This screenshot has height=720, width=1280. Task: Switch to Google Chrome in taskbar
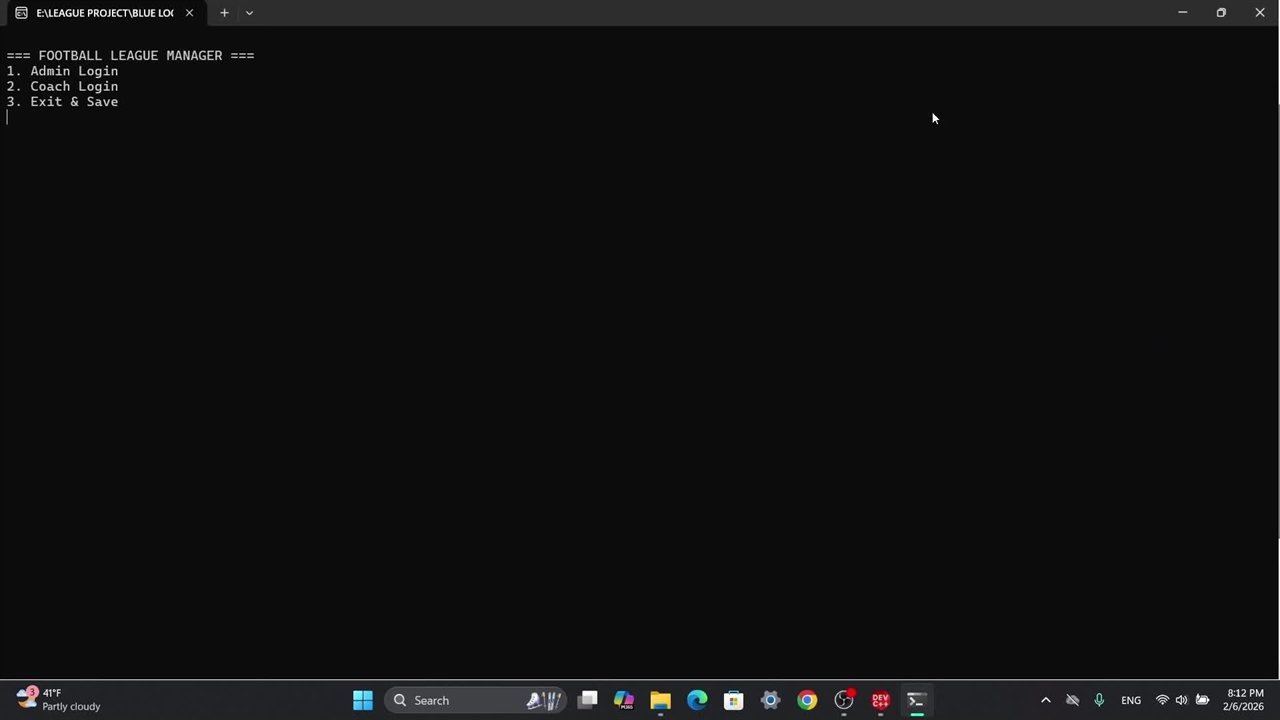[807, 700]
